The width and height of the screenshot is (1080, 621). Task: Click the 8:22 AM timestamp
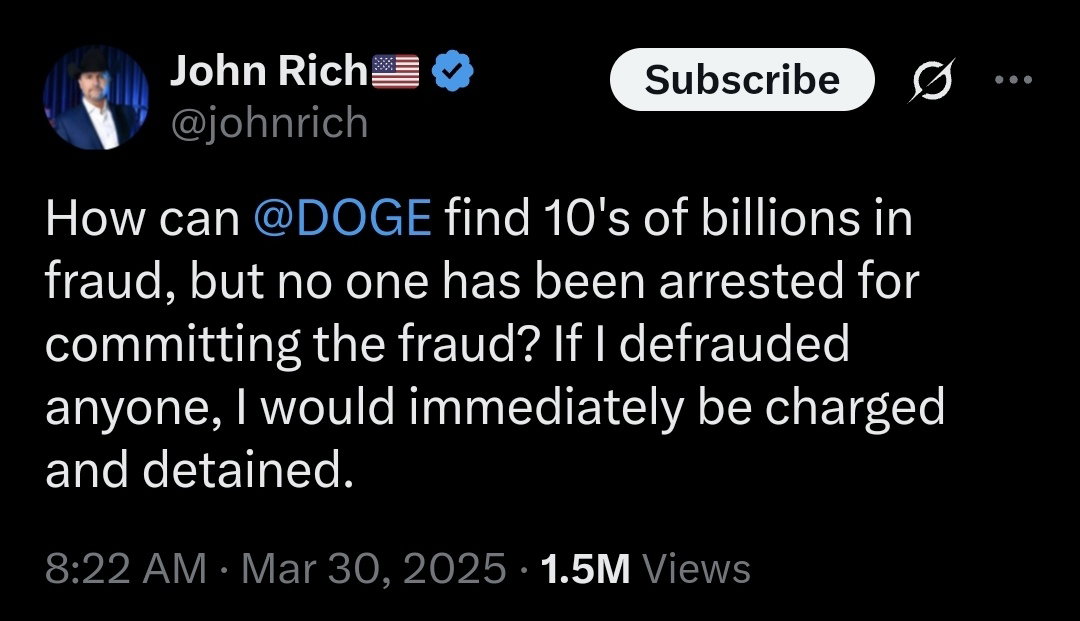[x=126, y=569]
